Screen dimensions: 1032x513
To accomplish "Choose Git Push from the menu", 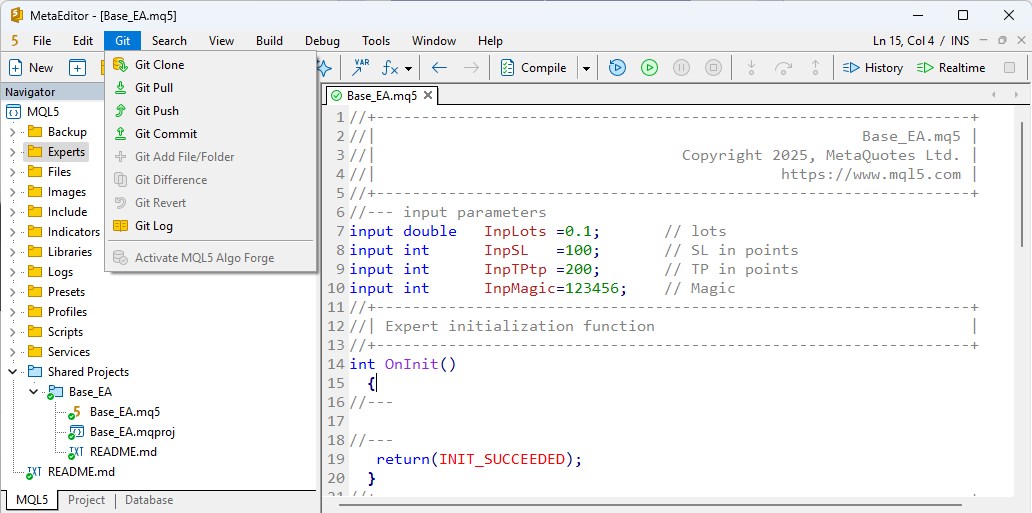I will pyautogui.click(x=211, y=111).
